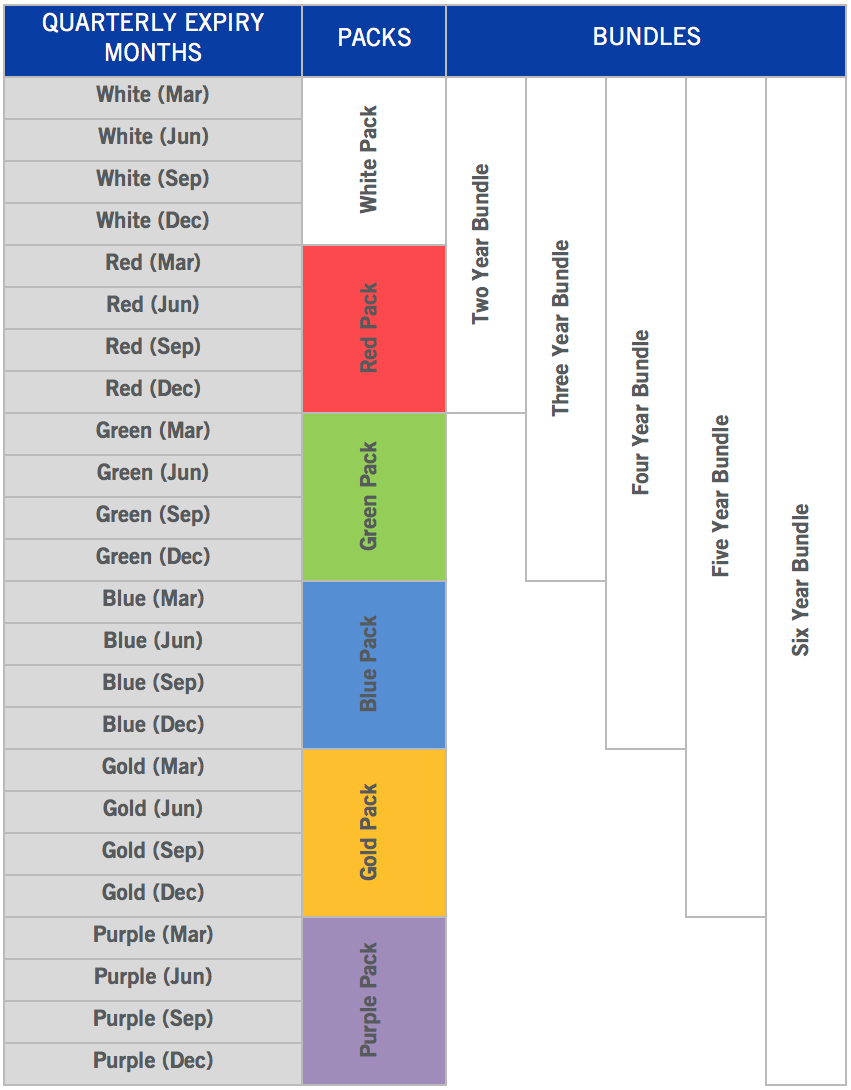Viewport: 851px width, 1090px height.
Task: Select the Three Year Bundle label
Action: pos(562,328)
